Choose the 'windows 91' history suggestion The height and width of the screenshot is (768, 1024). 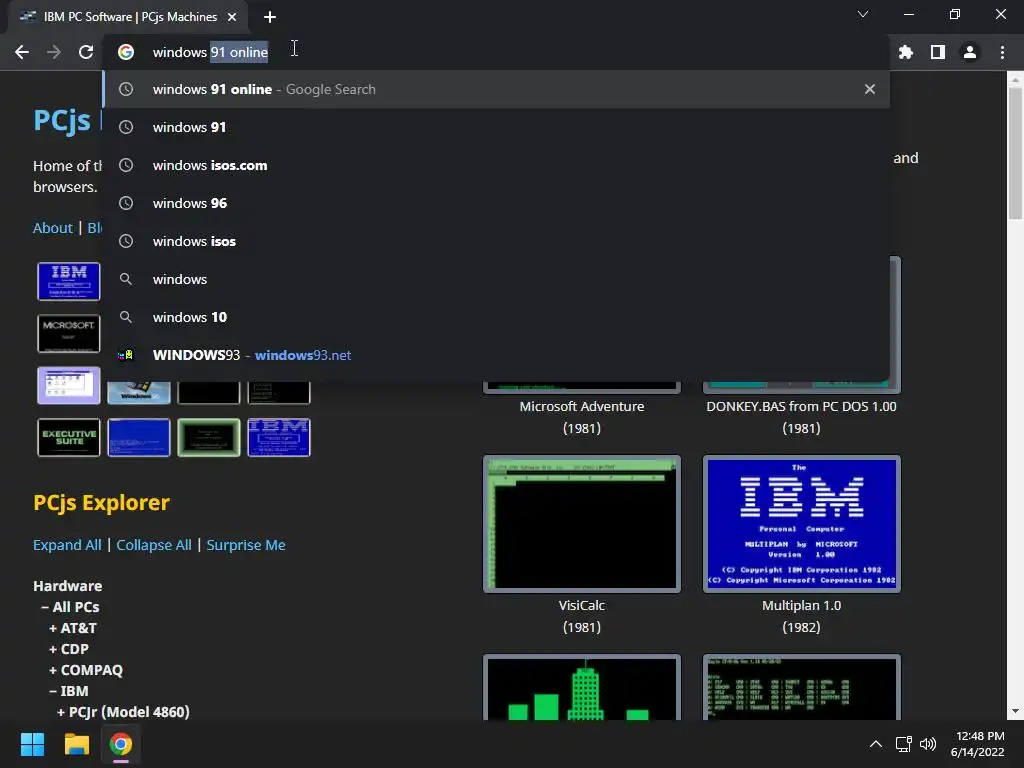click(496, 127)
